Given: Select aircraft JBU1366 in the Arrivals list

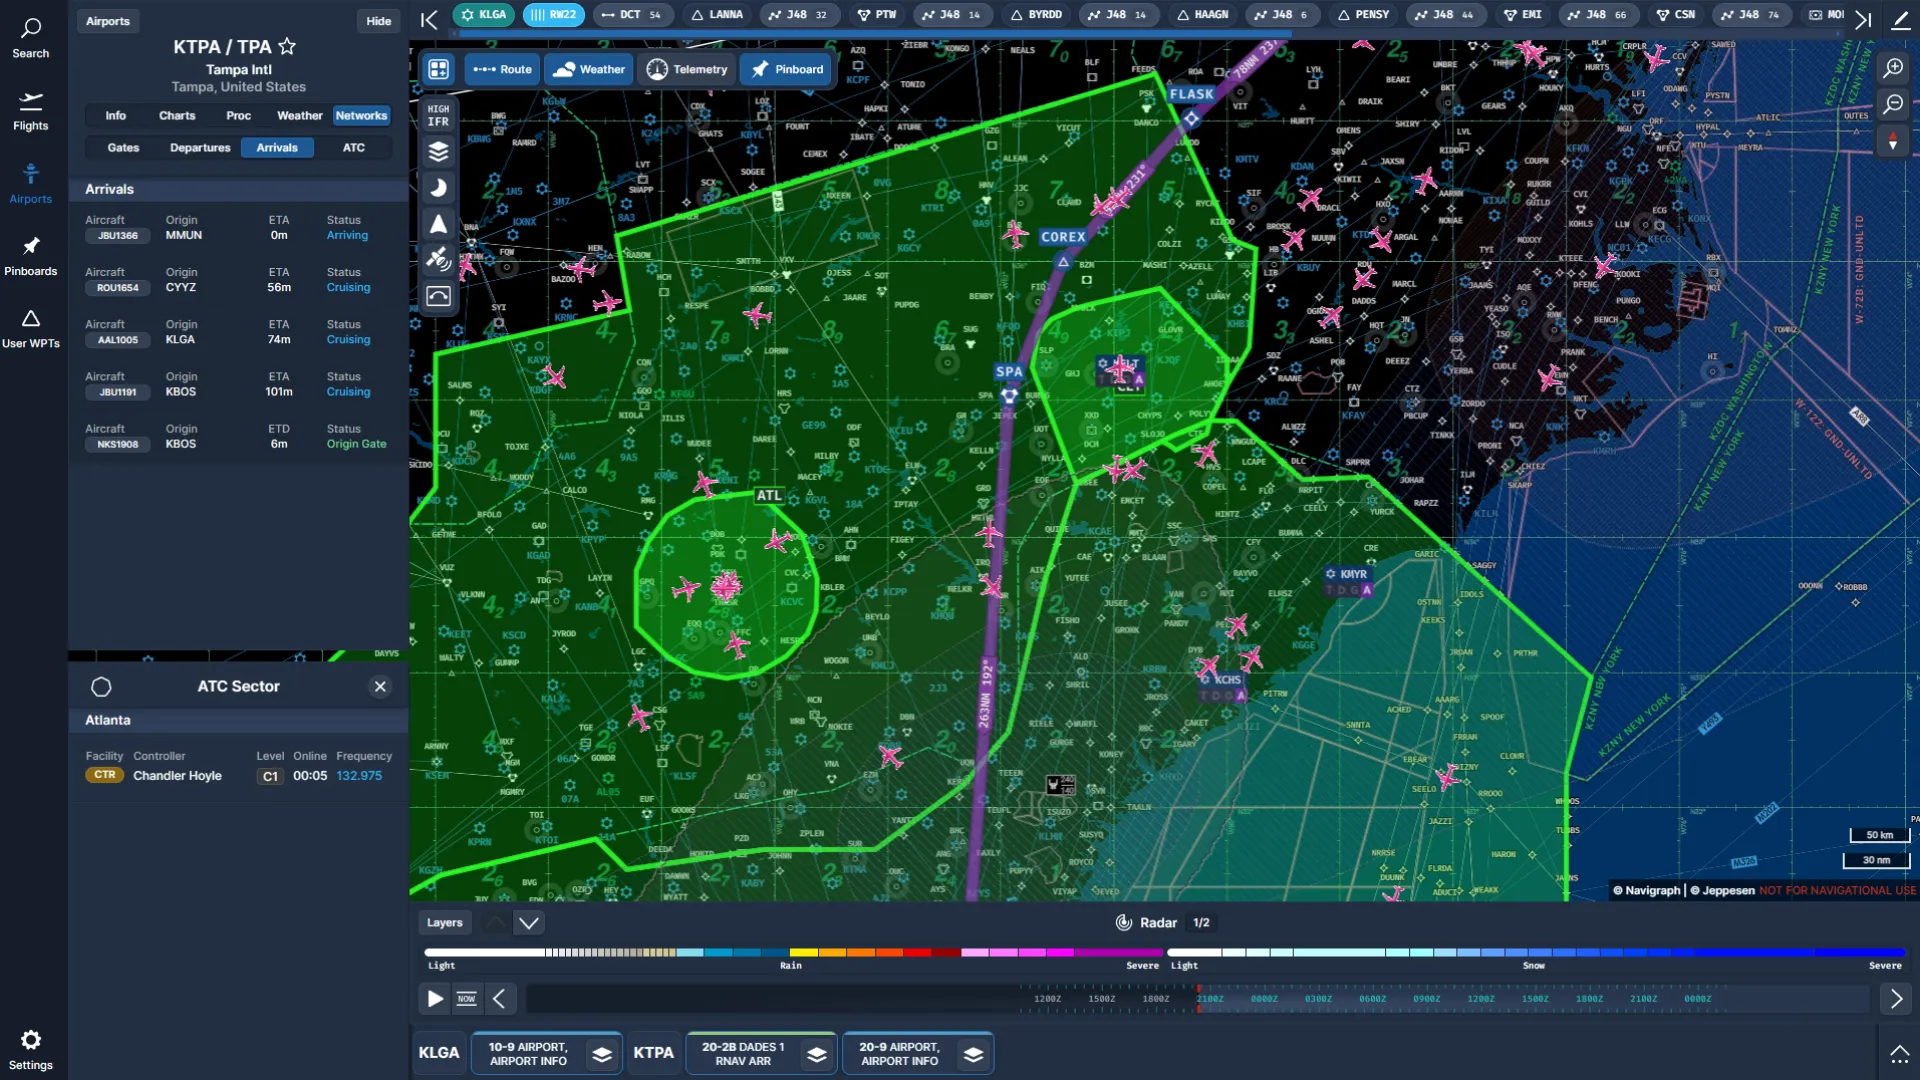Looking at the screenshot, I should coord(118,235).
